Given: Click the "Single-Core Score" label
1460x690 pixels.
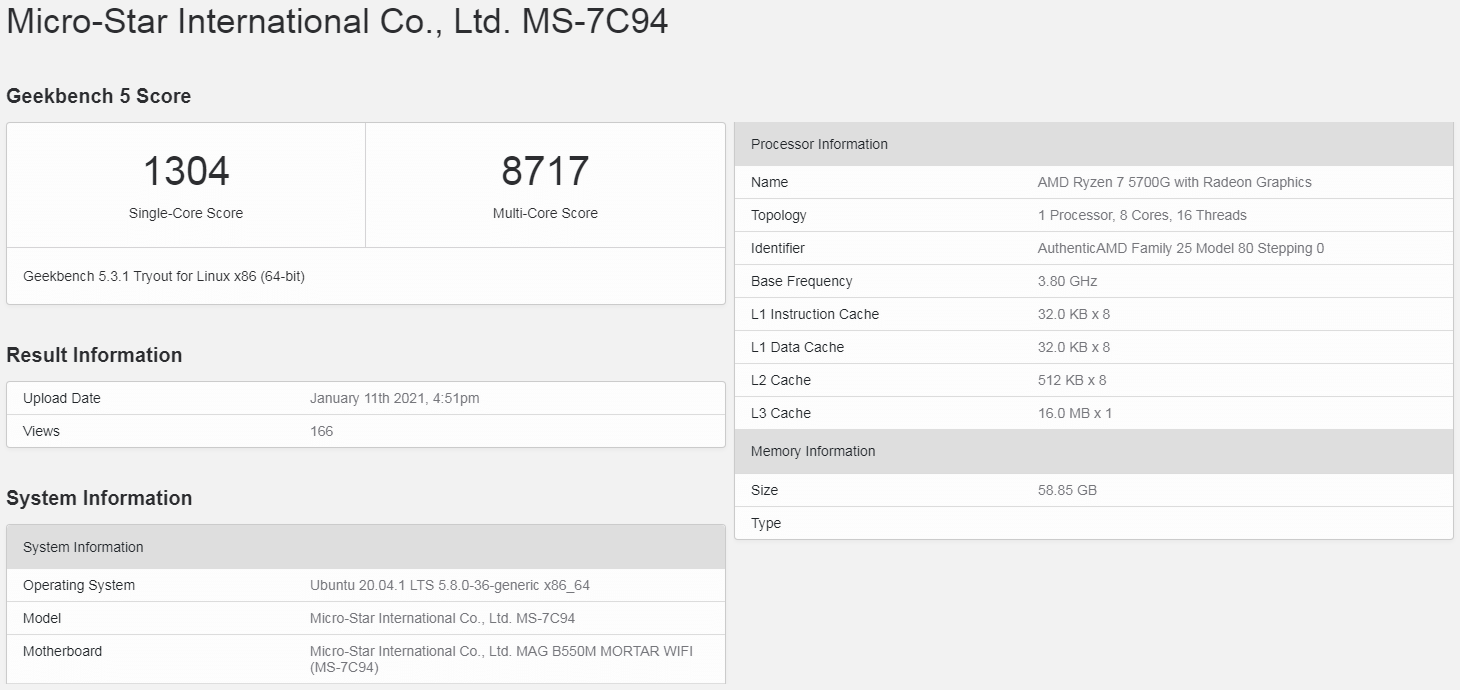Looking at the screenshot, I should pyautogui.click(x=186, y=213).
